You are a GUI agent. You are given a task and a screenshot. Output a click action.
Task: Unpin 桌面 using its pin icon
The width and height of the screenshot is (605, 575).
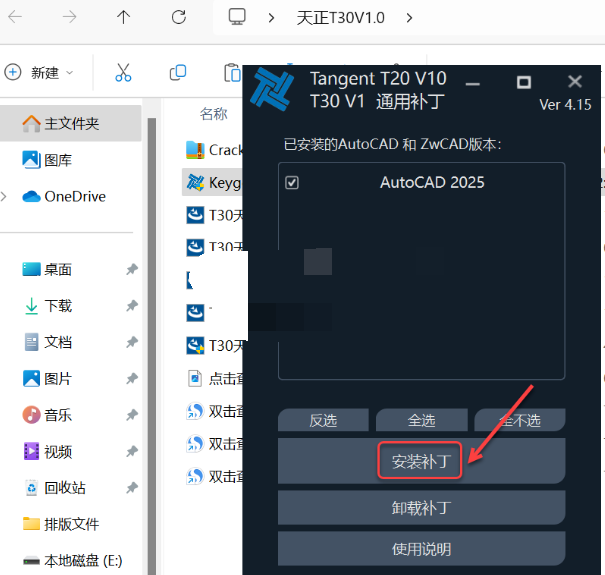click(132, 269)
